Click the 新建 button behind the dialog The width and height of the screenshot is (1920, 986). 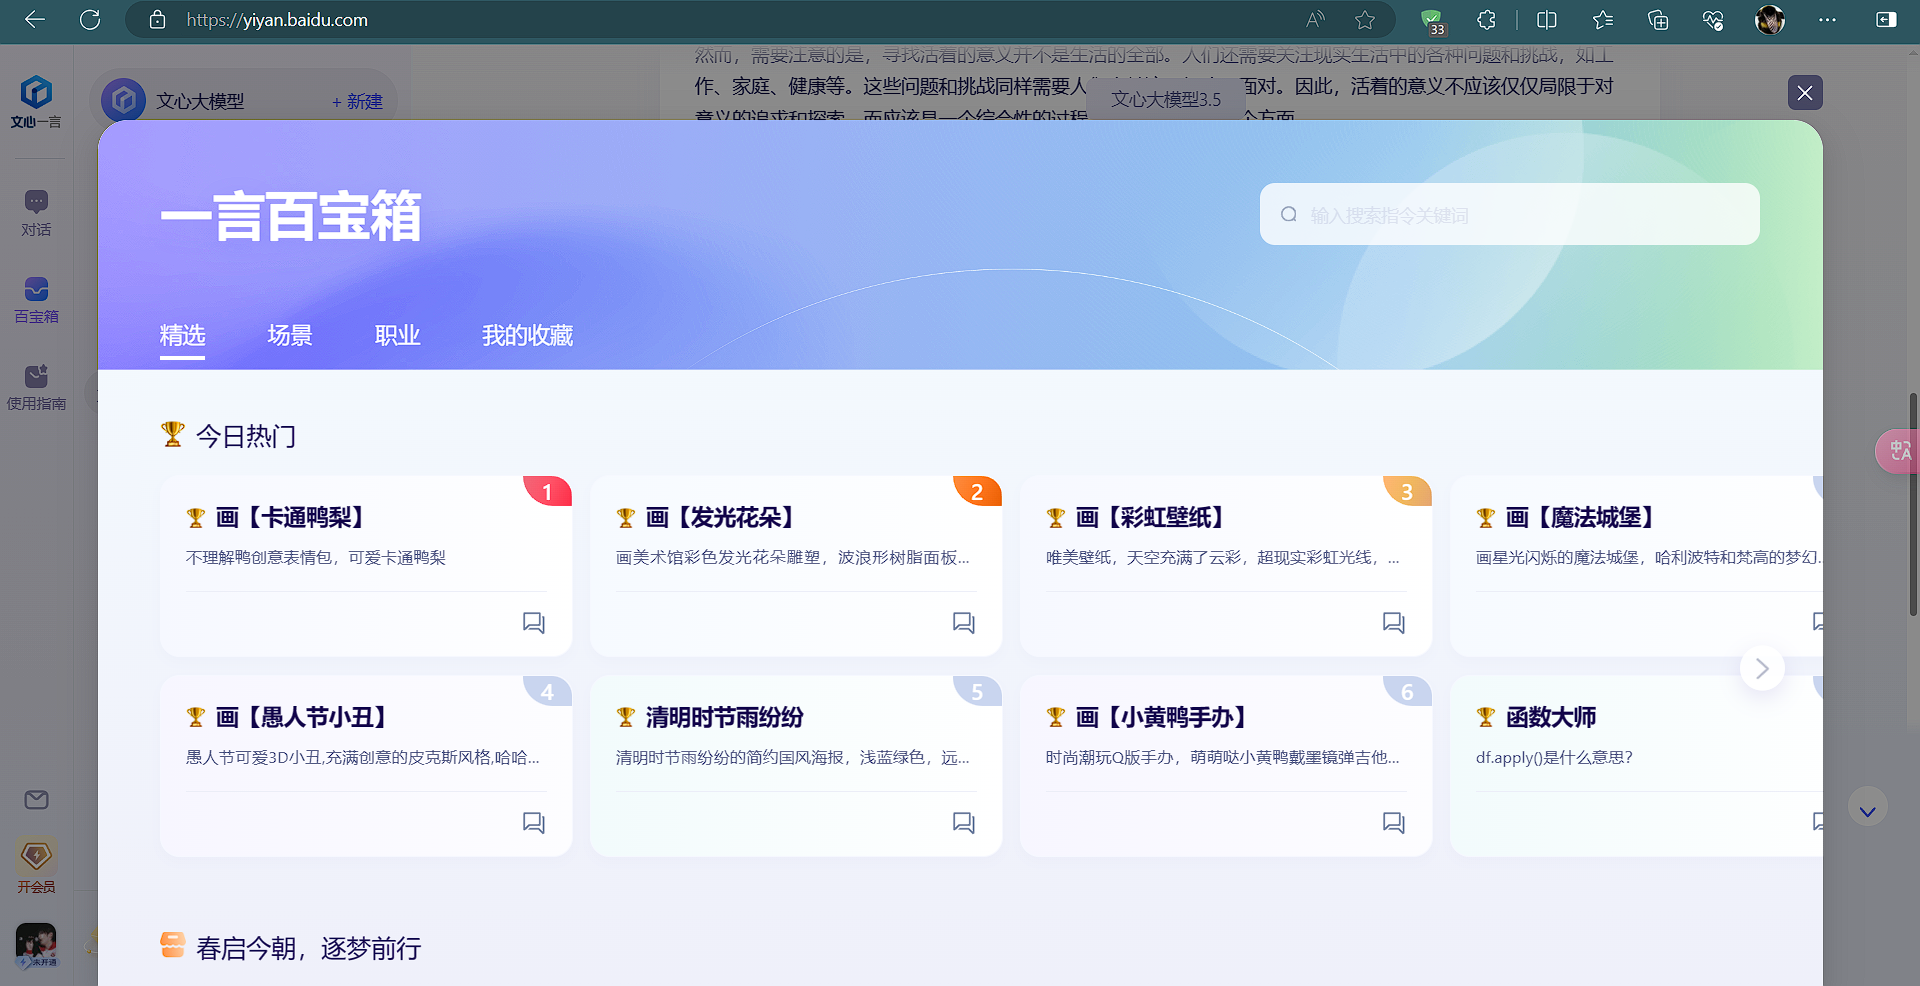(357, 102)
